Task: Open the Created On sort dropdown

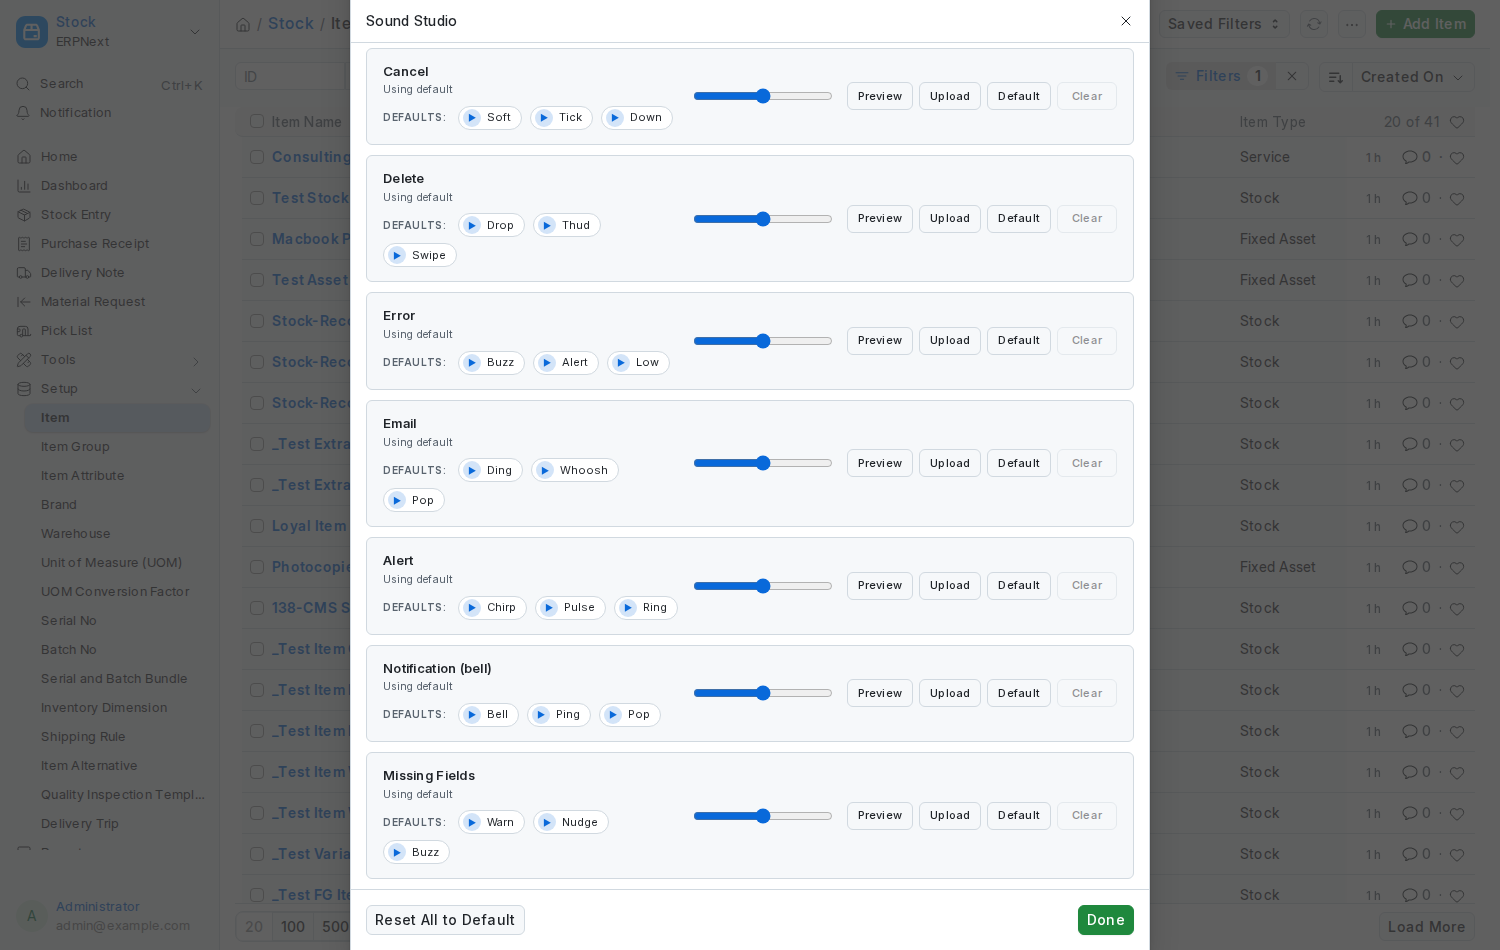Action: pyautogui.click(x=1411, y=77)
